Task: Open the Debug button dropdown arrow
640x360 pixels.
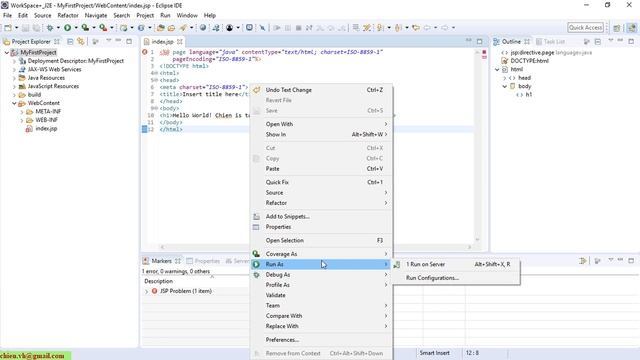Action: click(x=58, y=28)
